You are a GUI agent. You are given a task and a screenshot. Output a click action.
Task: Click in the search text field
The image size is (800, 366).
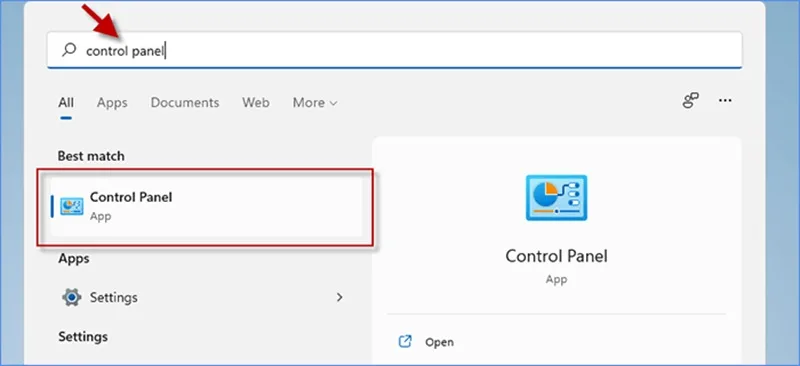click(394, 50)
